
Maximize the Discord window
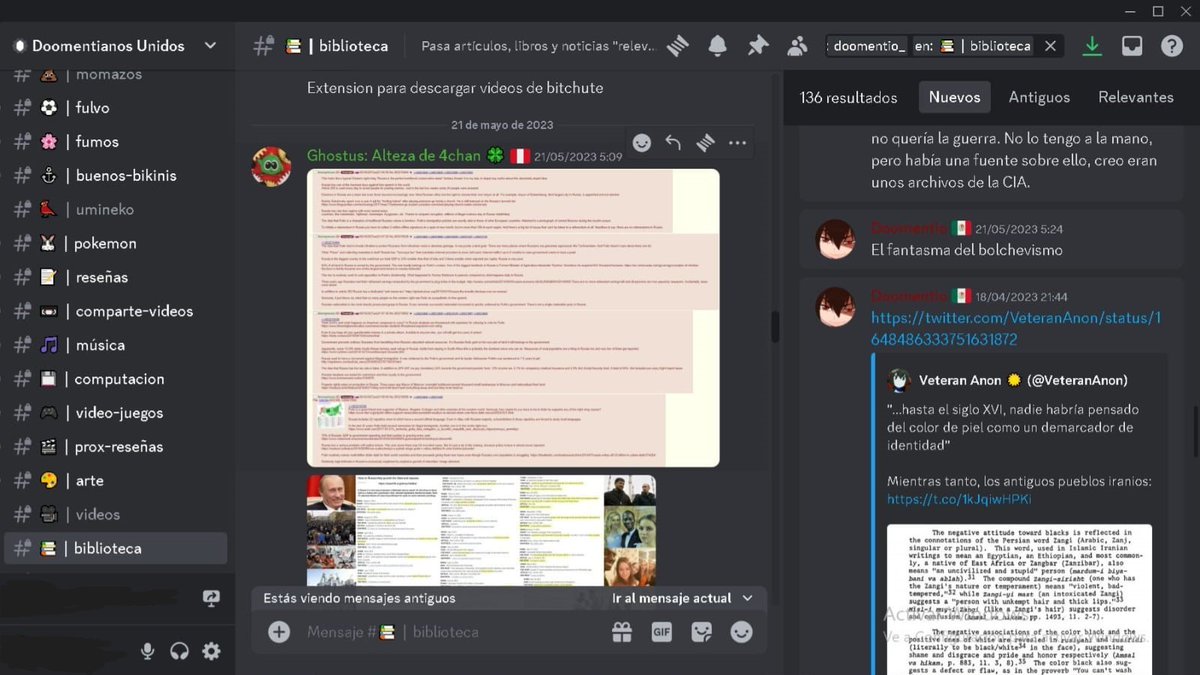1158,11
